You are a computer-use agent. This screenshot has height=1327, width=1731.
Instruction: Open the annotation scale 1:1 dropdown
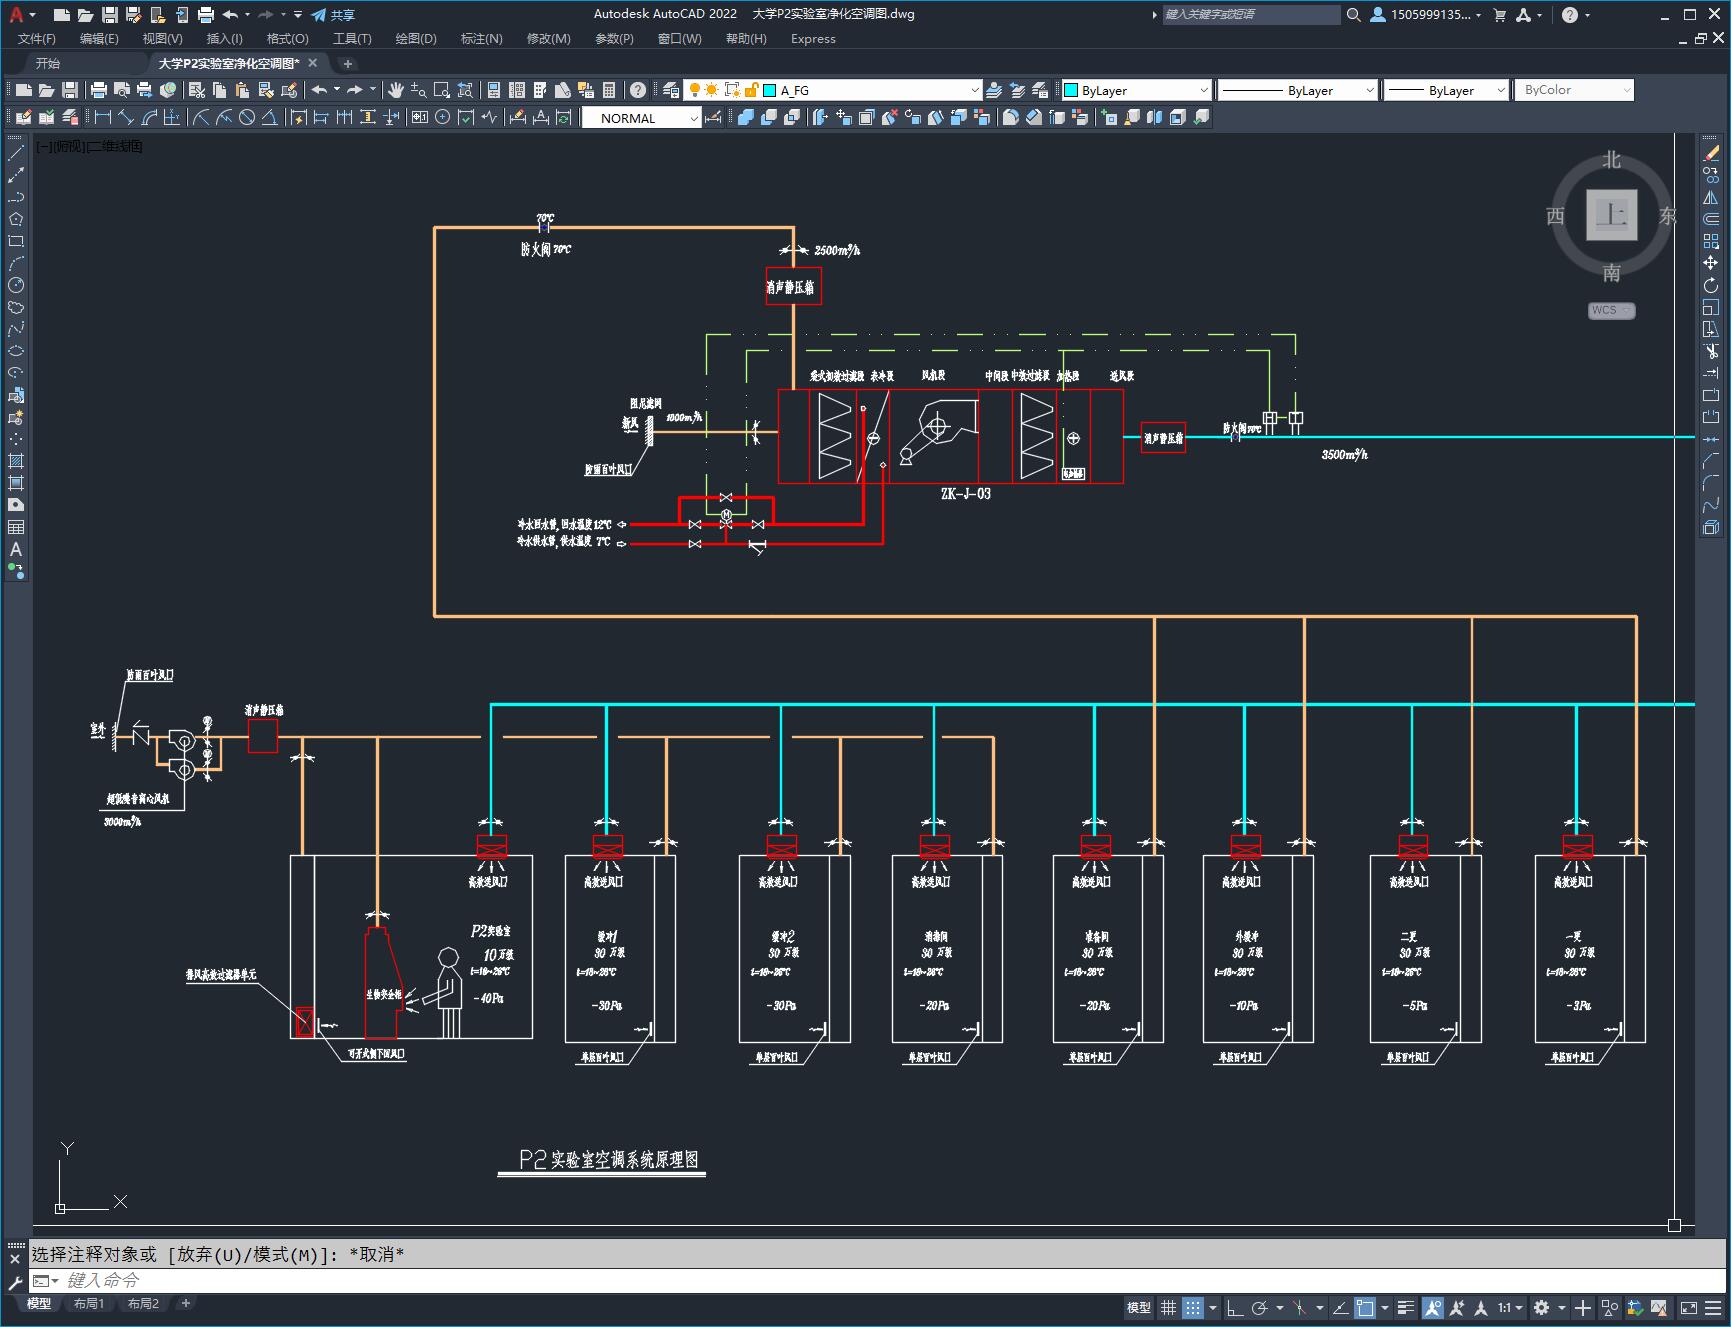[x=1510, y=1308]
